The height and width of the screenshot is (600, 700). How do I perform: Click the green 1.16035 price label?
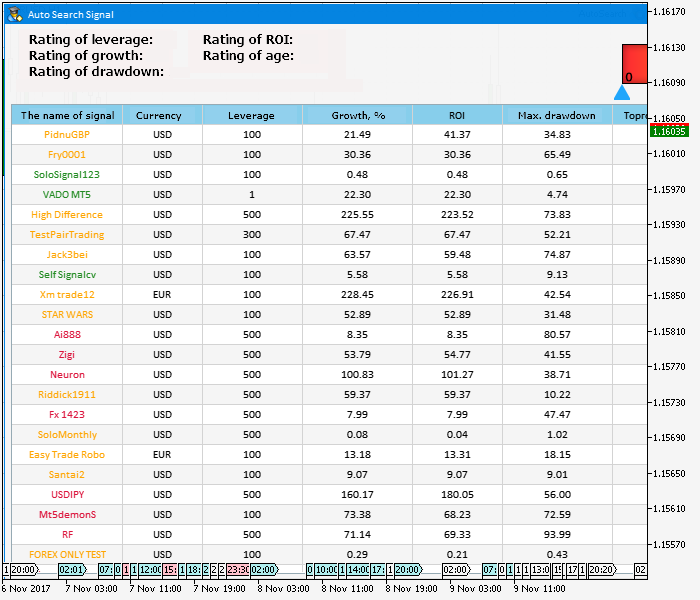point(669,131)
